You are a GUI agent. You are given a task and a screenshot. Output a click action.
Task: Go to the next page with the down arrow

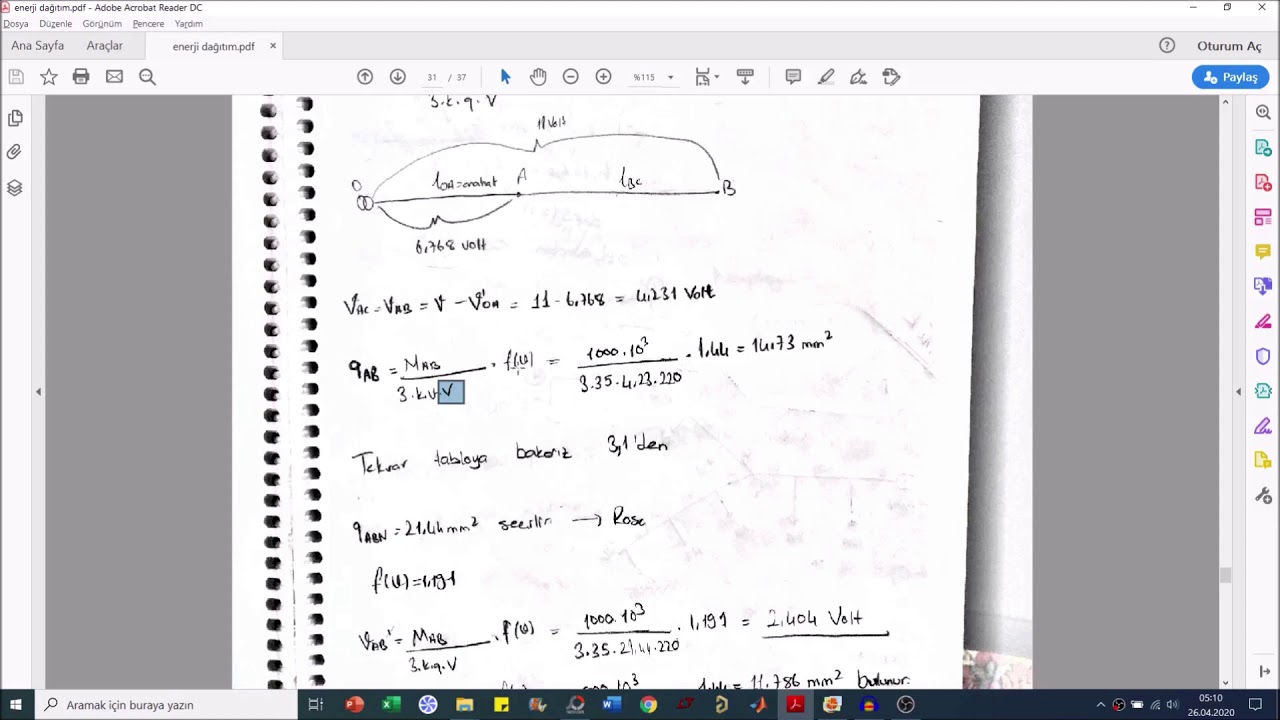pos(397,77)
